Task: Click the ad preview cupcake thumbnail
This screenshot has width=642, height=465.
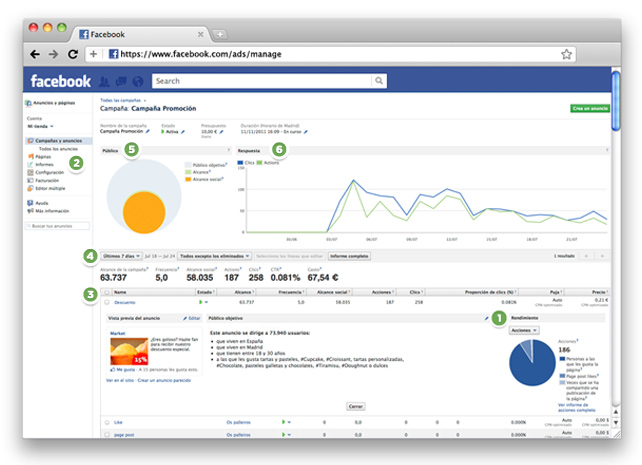Action: 129,351
